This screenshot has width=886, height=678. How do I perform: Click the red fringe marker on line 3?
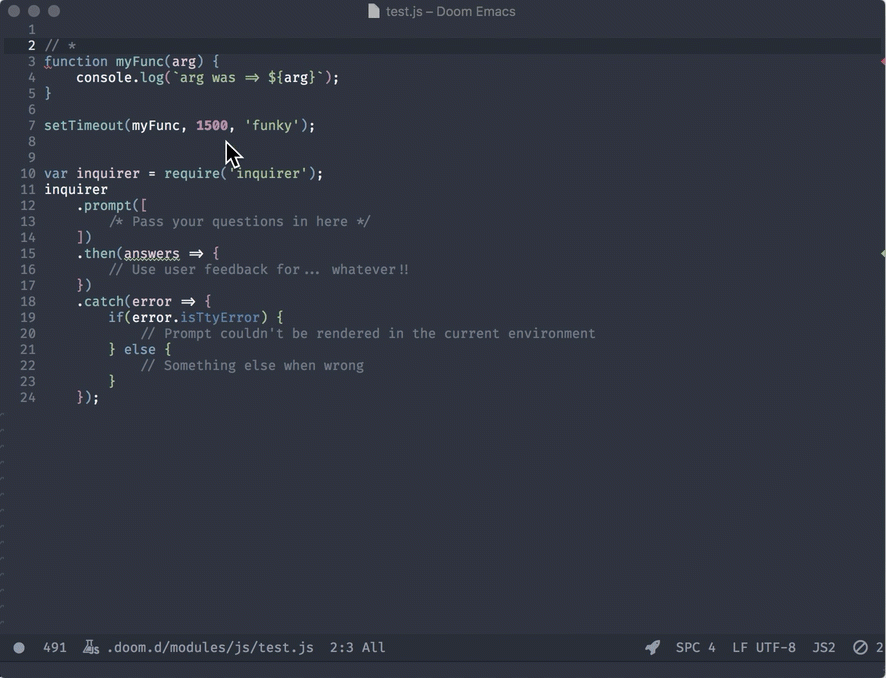click(x=883, y=61)
